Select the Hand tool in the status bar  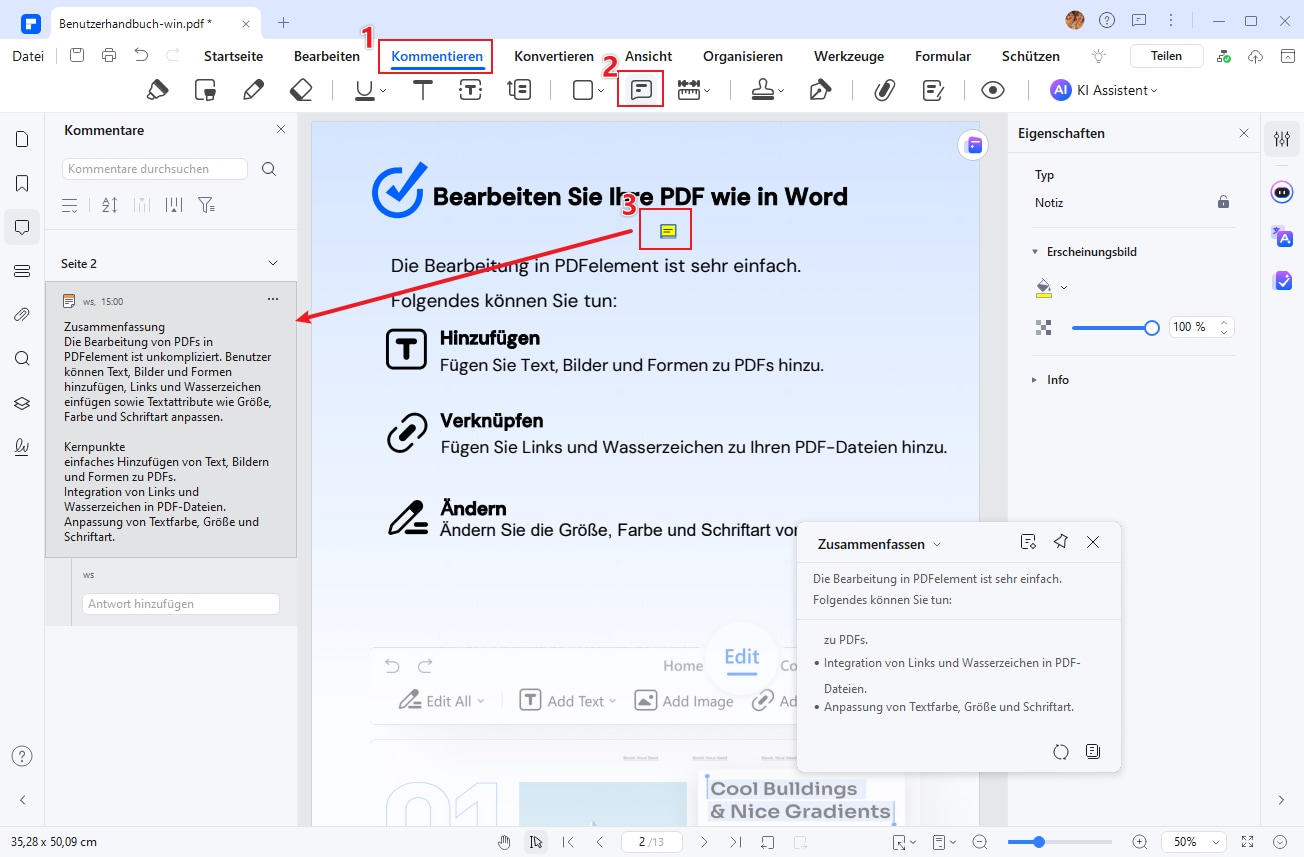[x=504, y=842]
